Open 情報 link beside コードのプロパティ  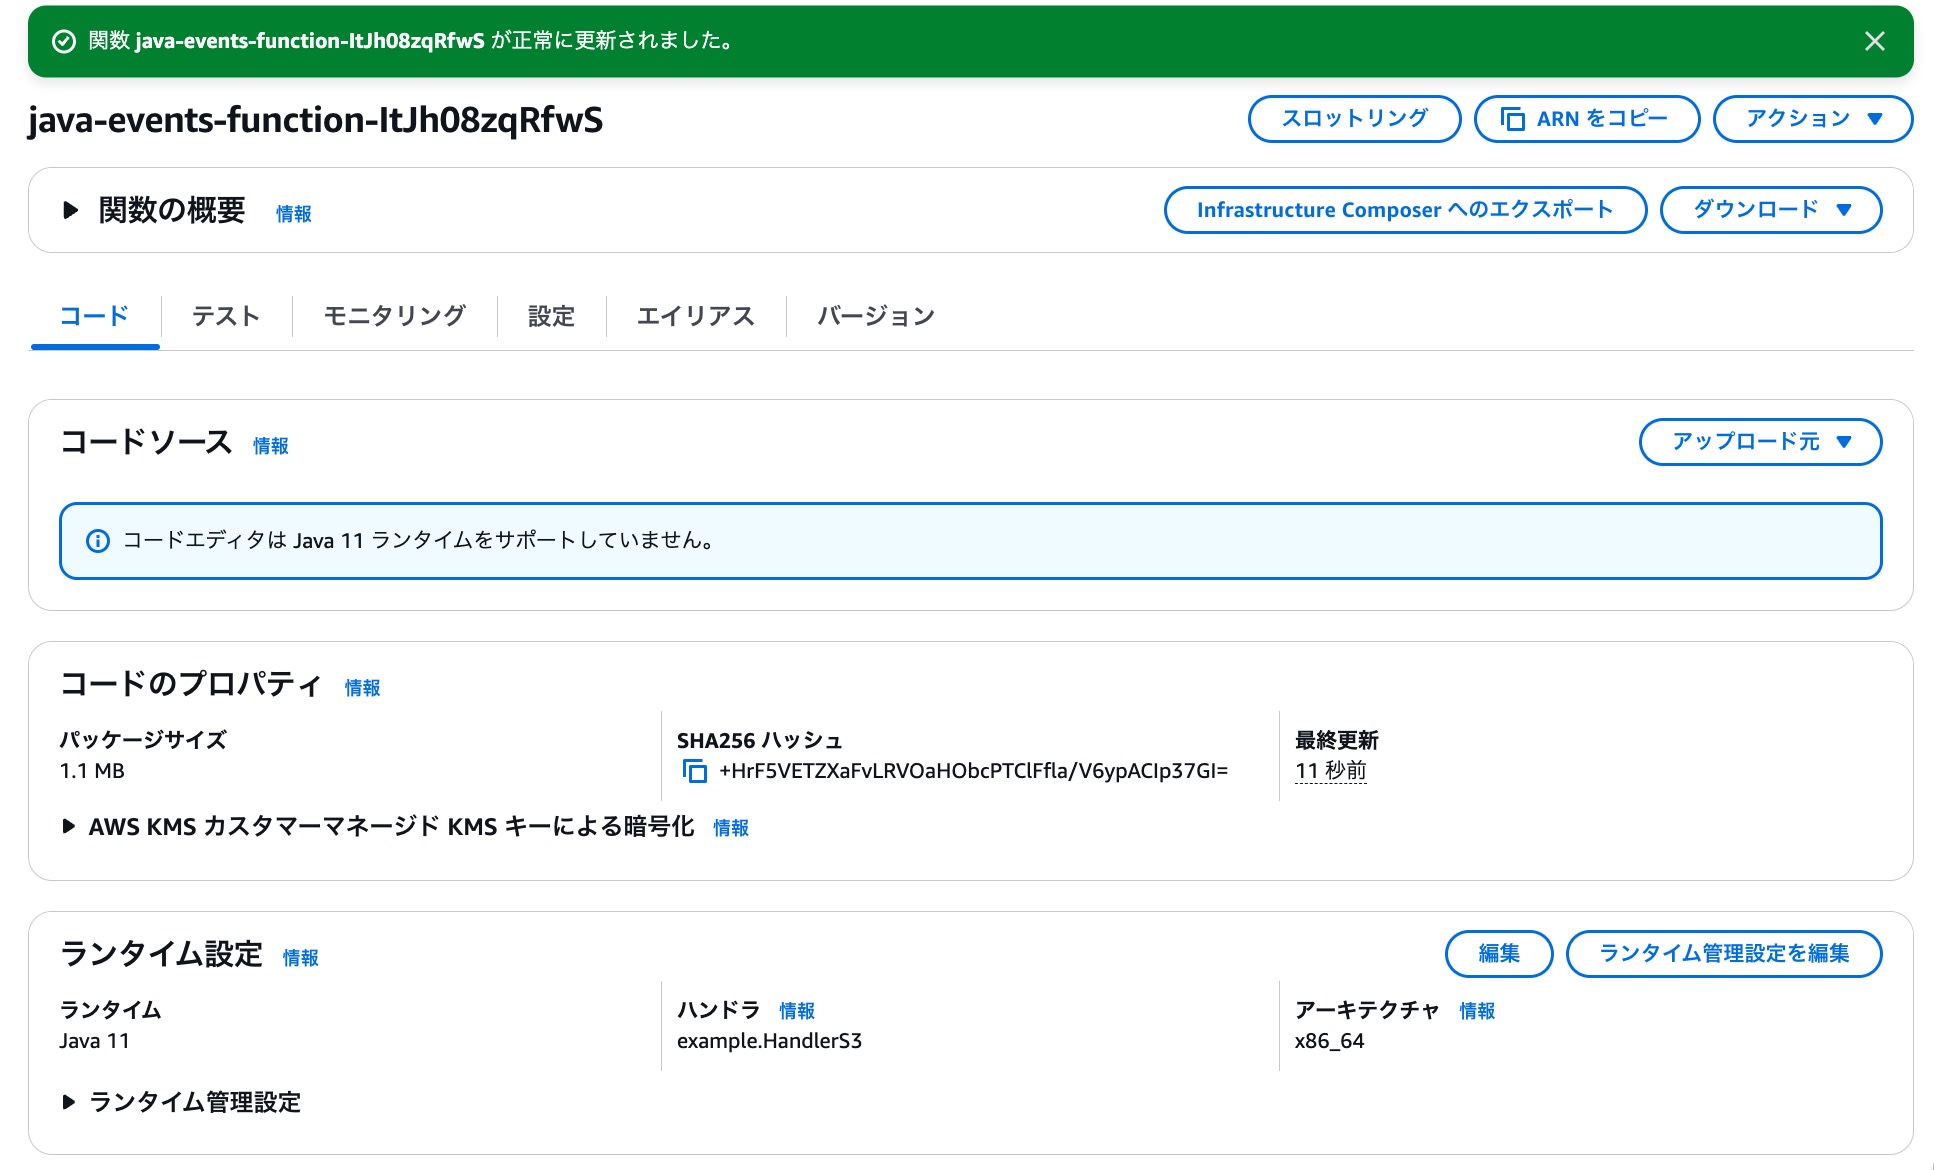click(363, 688)
